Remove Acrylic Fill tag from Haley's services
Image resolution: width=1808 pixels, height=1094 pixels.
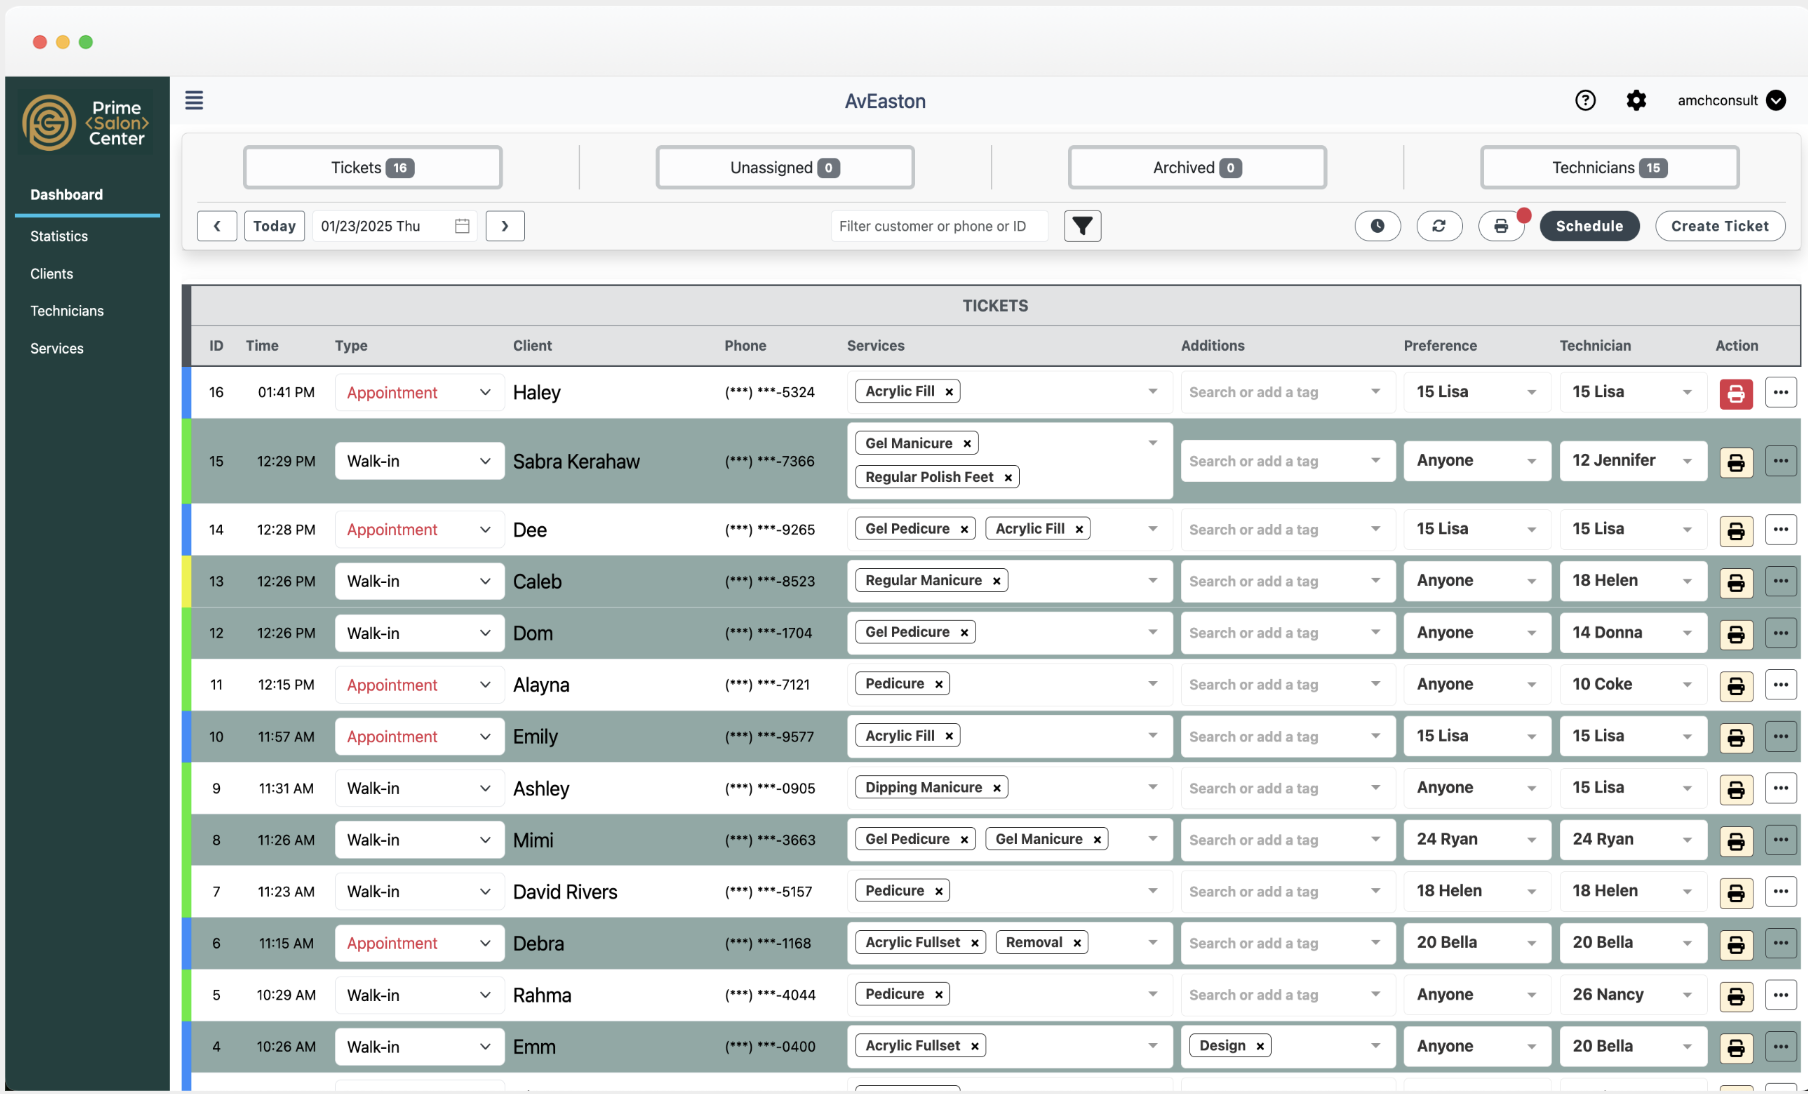coord(949,392)
